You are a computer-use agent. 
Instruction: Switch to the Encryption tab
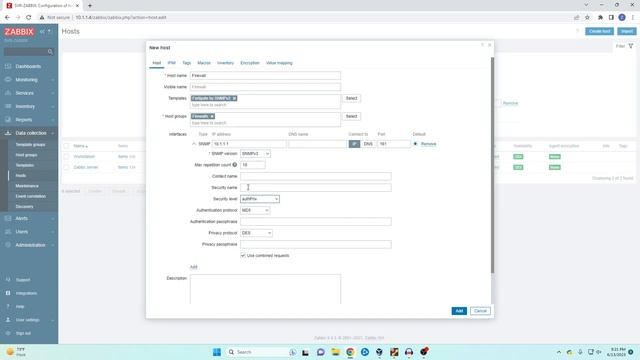click(x=250, y=63)
